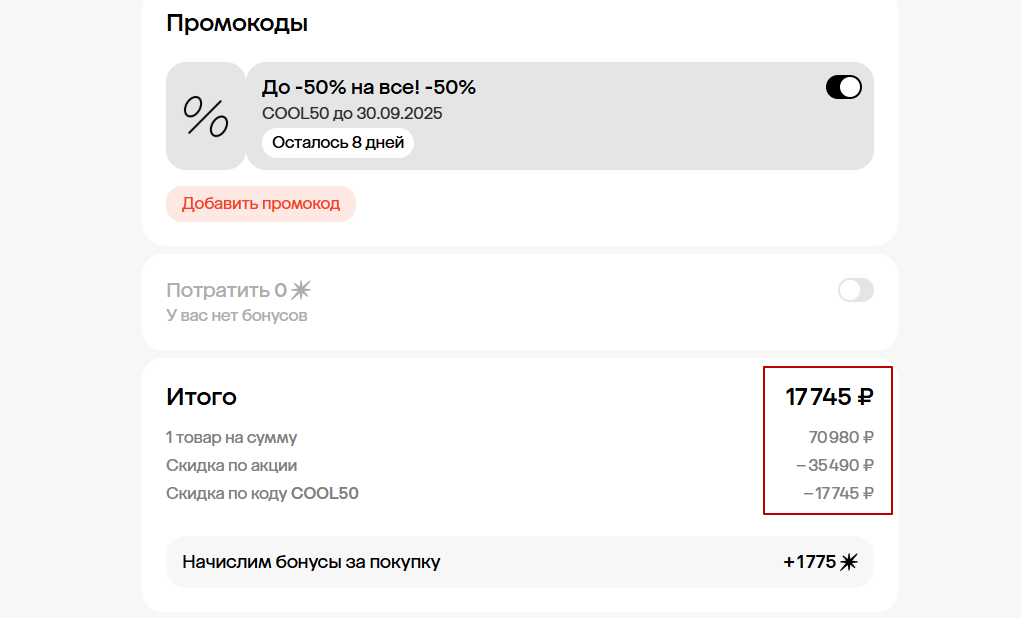Viewport: 1021px width, 618px height.
Task: Click the Скидка по коду COOL50 label
Action: tap(262, 493)
